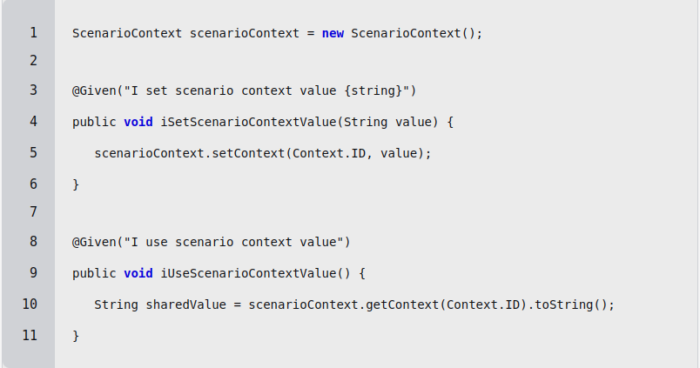Screen dimensions: 700x368
Task: Click line number 11 in the gutter
Action: pos(30,335)
